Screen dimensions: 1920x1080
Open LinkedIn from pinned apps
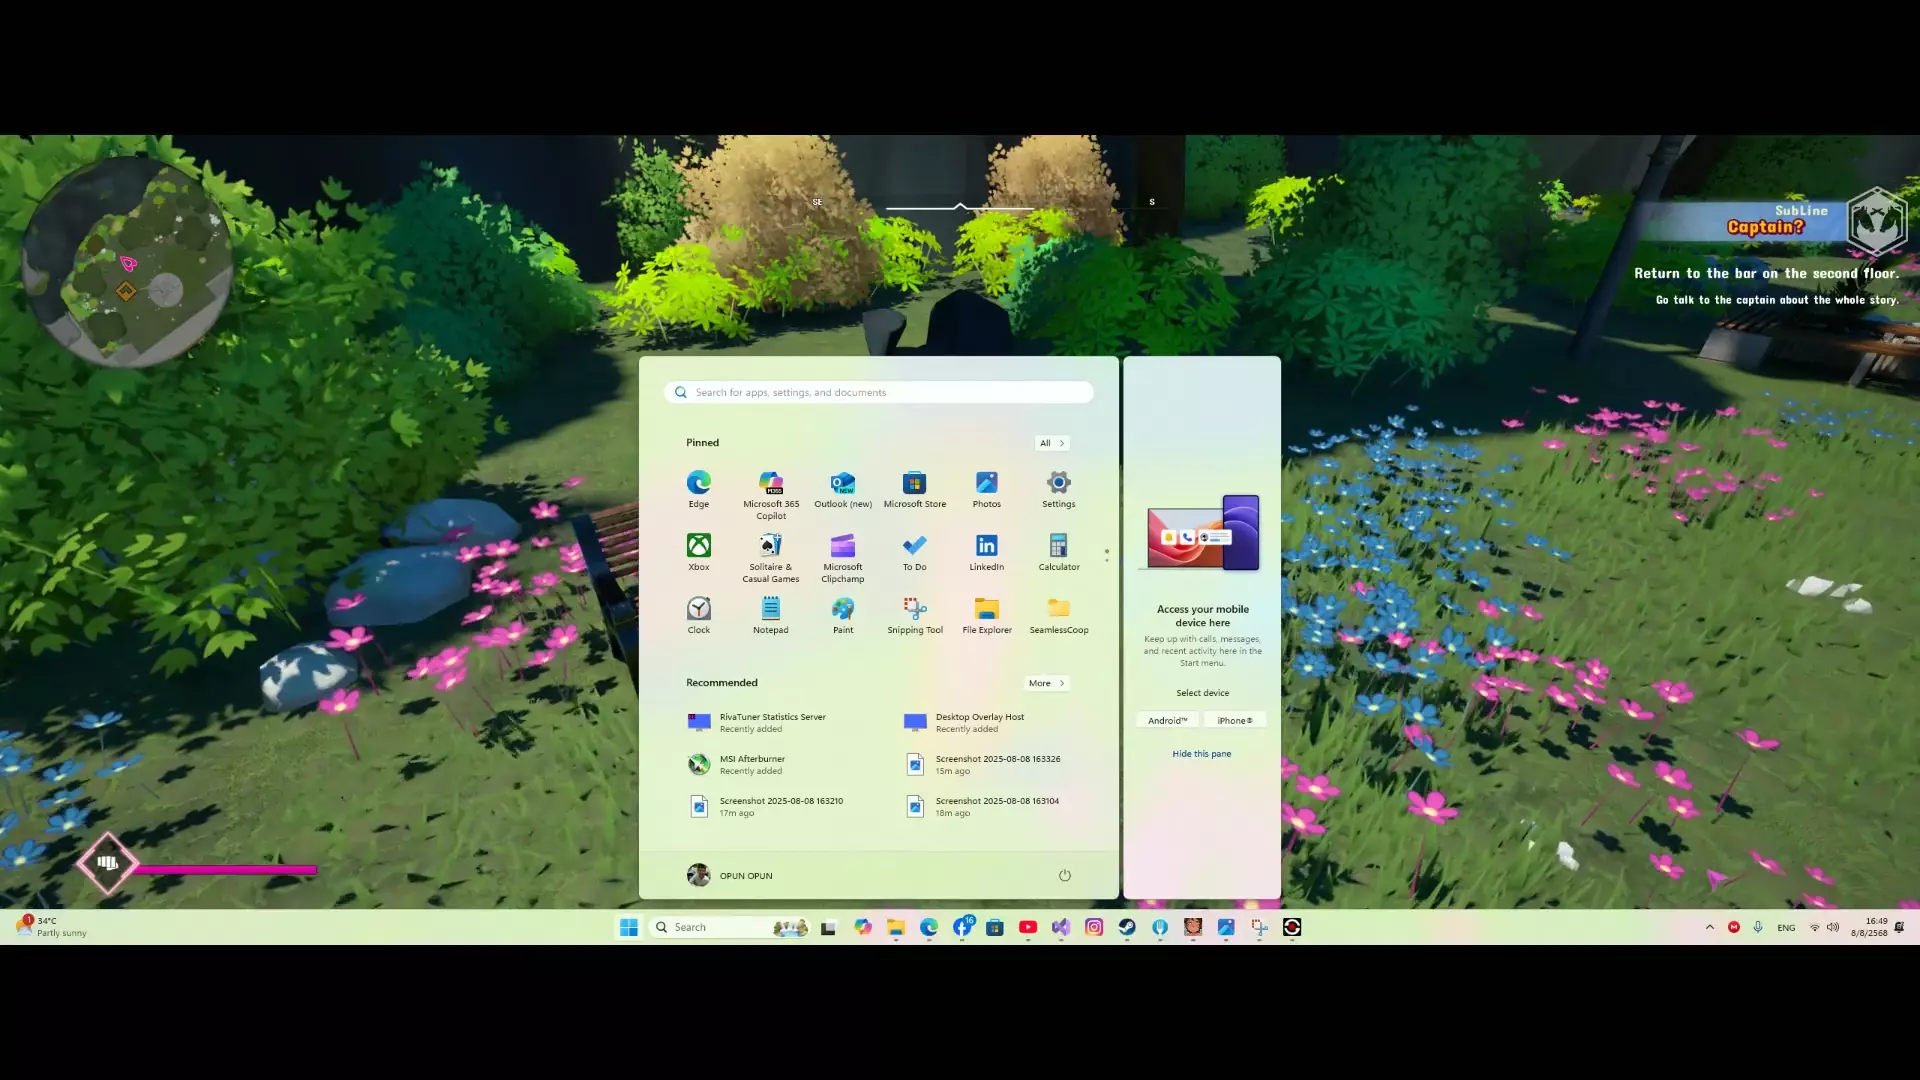[986, 552]
